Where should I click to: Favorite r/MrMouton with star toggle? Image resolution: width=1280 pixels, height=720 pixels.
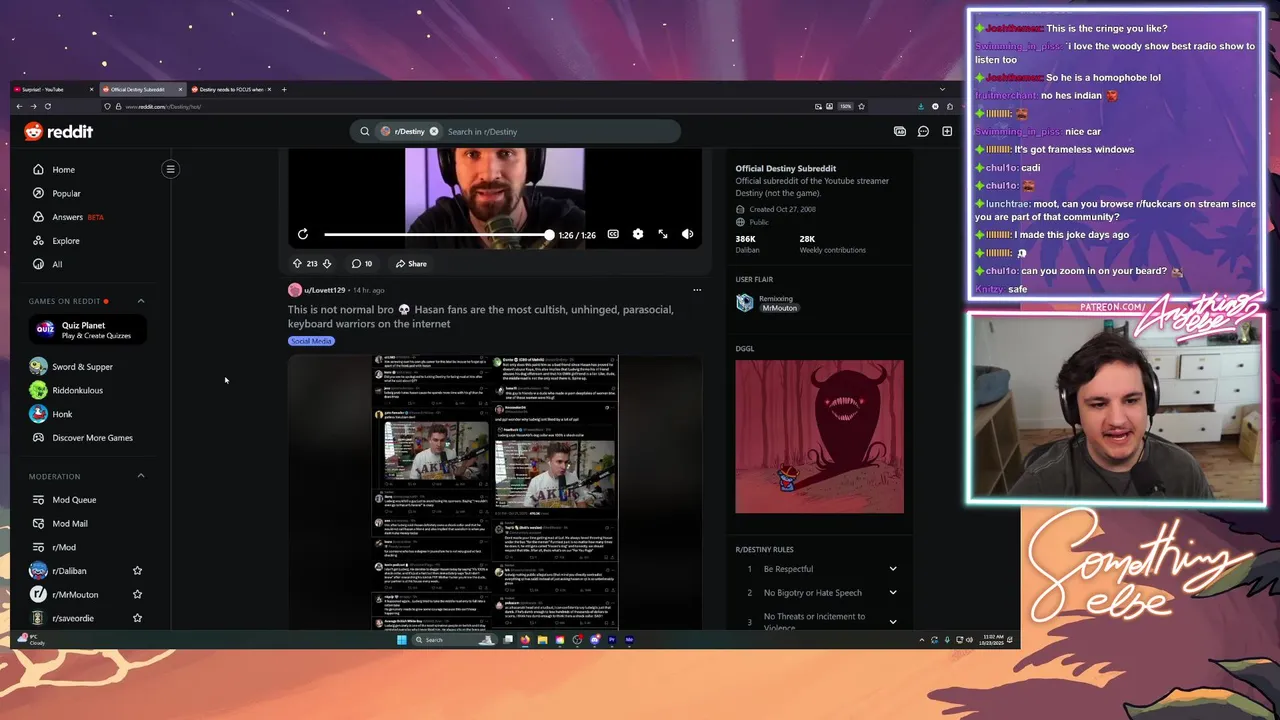coord(138,594)
